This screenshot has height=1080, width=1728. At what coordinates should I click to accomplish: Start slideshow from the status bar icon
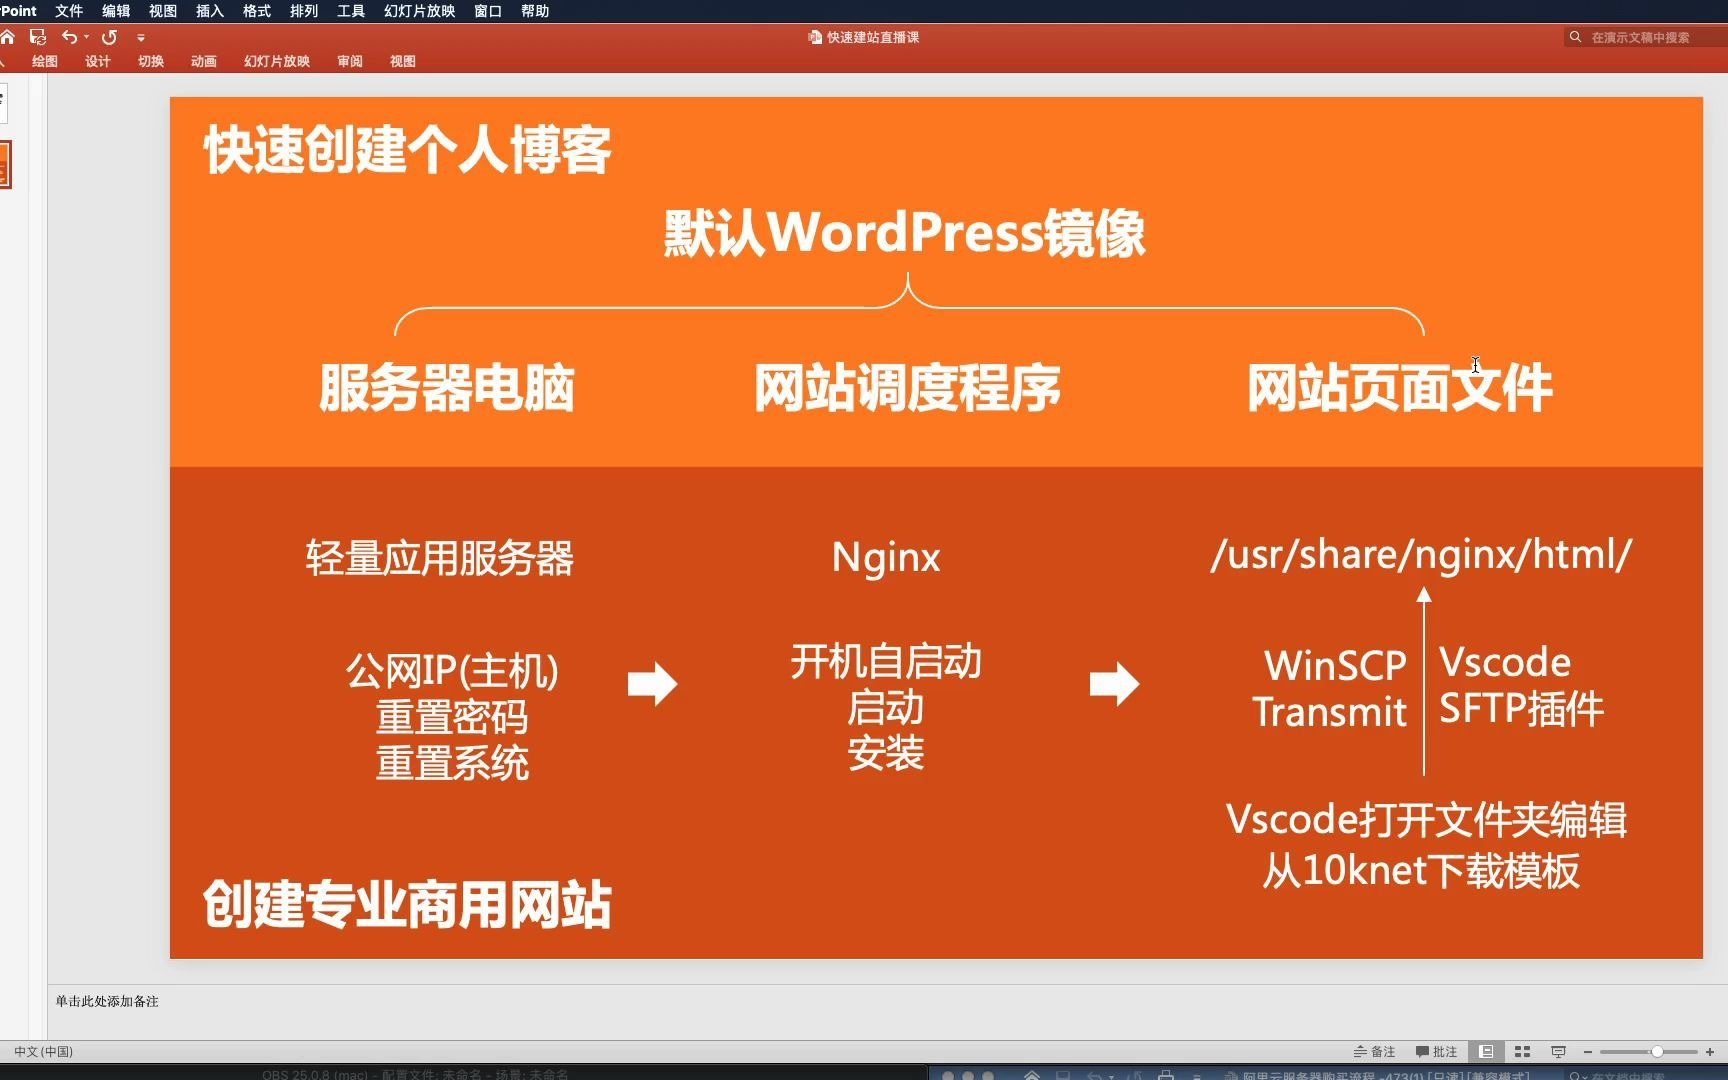pyautogui.click(x=1558, y=1051)
